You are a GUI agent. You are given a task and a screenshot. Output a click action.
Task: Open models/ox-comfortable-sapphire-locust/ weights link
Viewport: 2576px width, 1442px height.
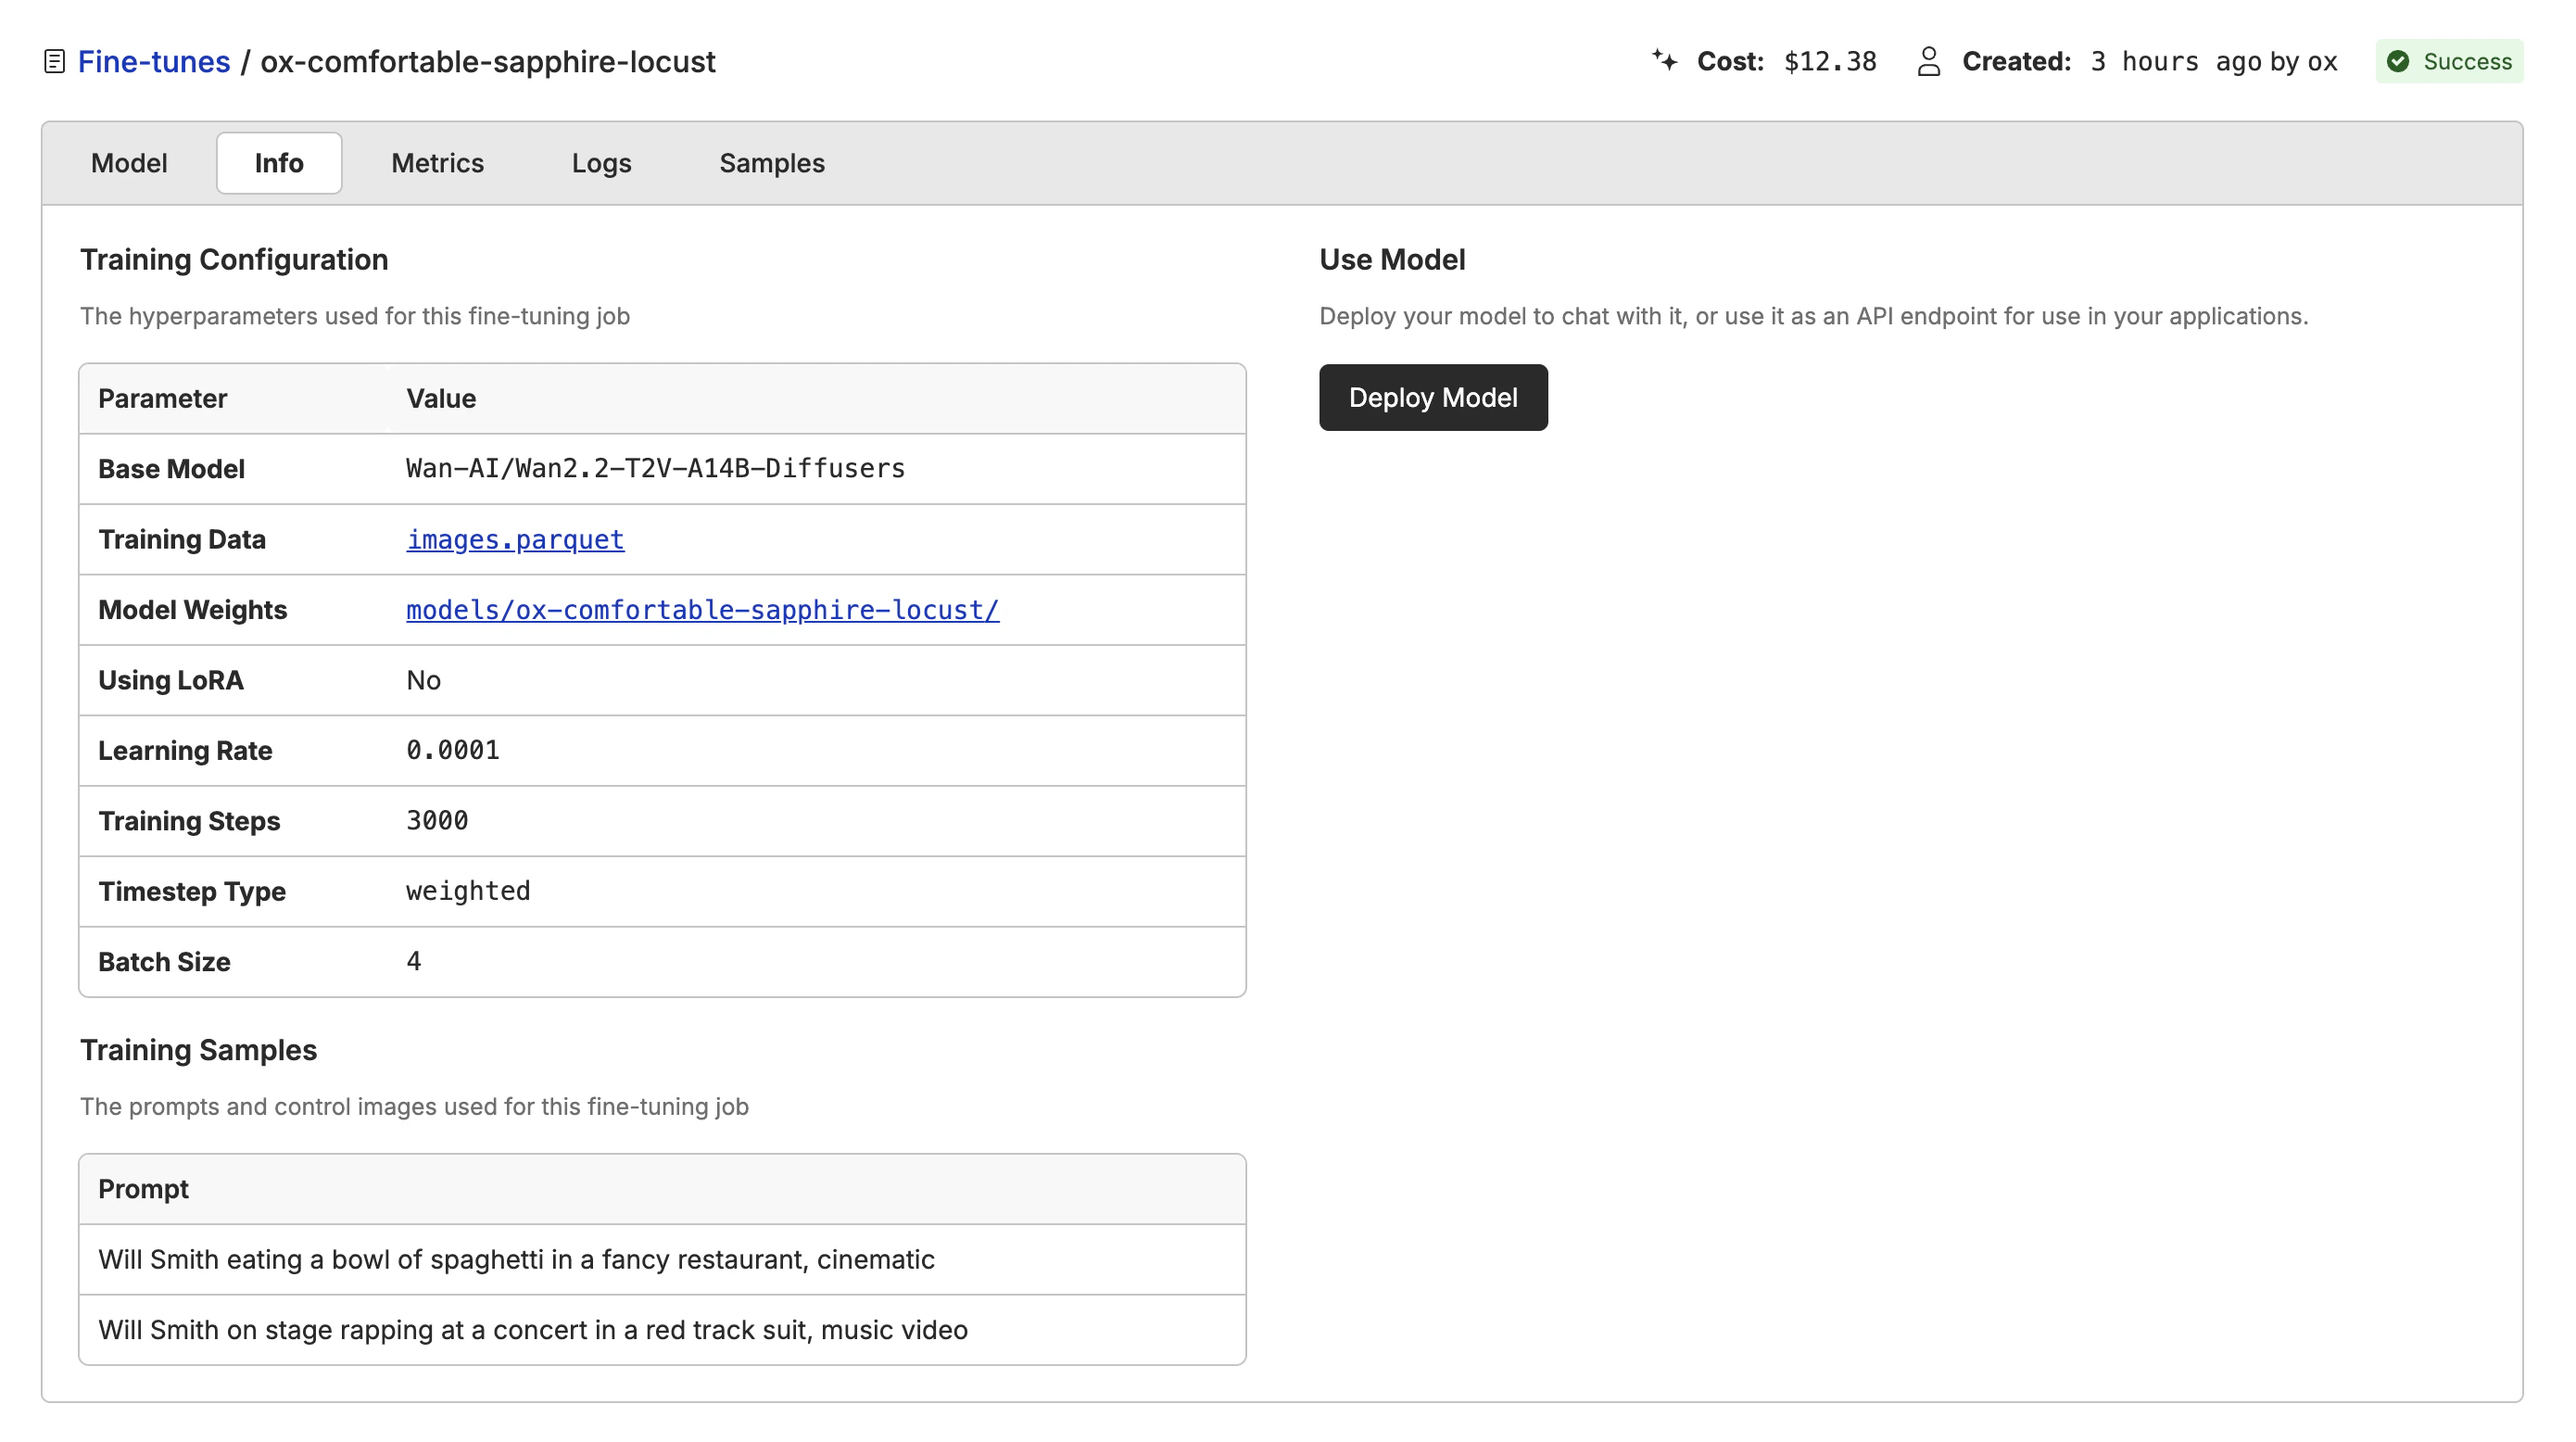[x=702, y=610]
